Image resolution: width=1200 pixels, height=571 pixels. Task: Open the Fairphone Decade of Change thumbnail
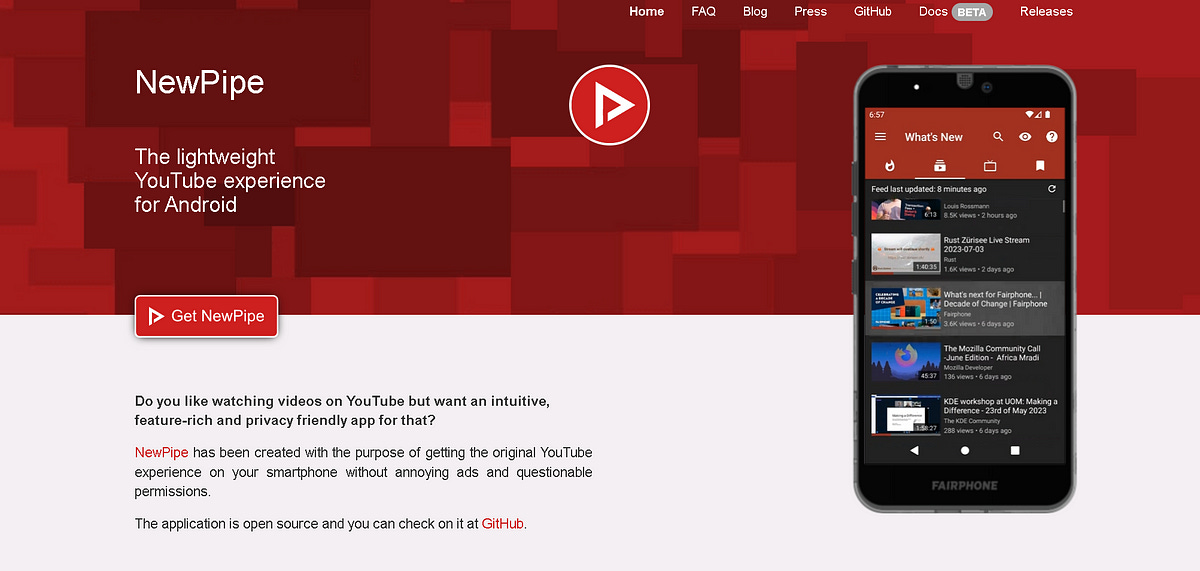(905, 308)
